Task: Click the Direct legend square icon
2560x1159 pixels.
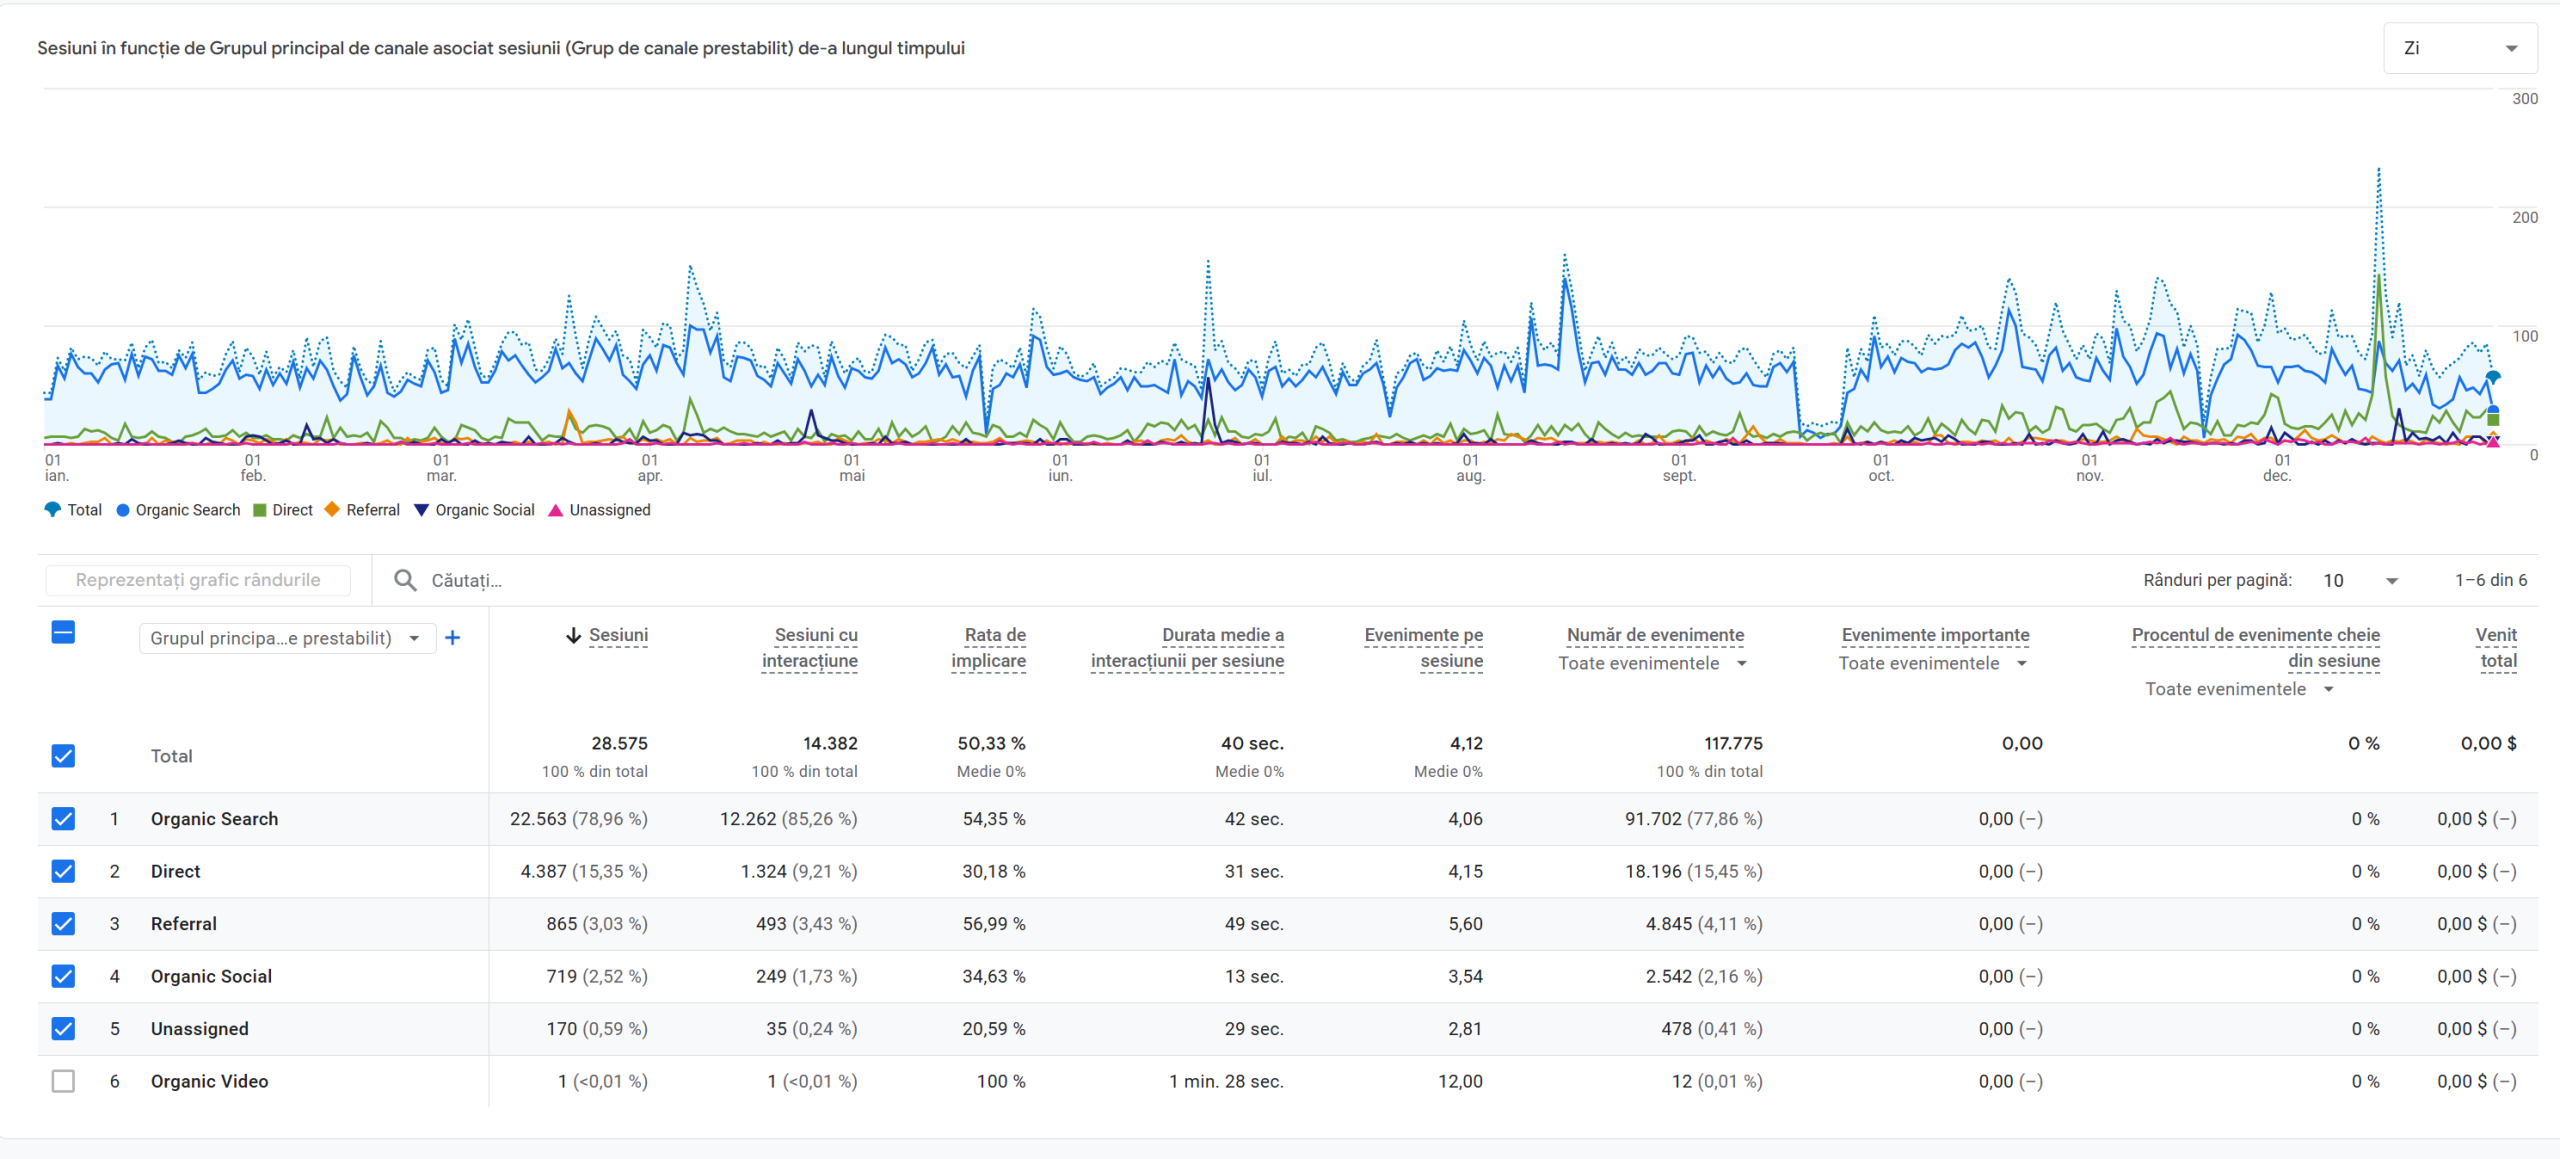Action: pyautogui.click(x=260, y=510)
